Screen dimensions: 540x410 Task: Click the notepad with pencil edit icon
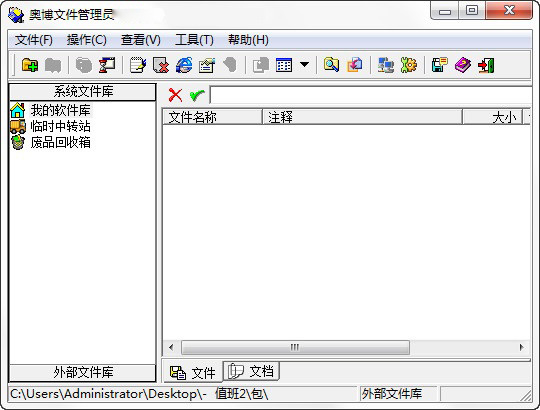click(x=138, y=65)
